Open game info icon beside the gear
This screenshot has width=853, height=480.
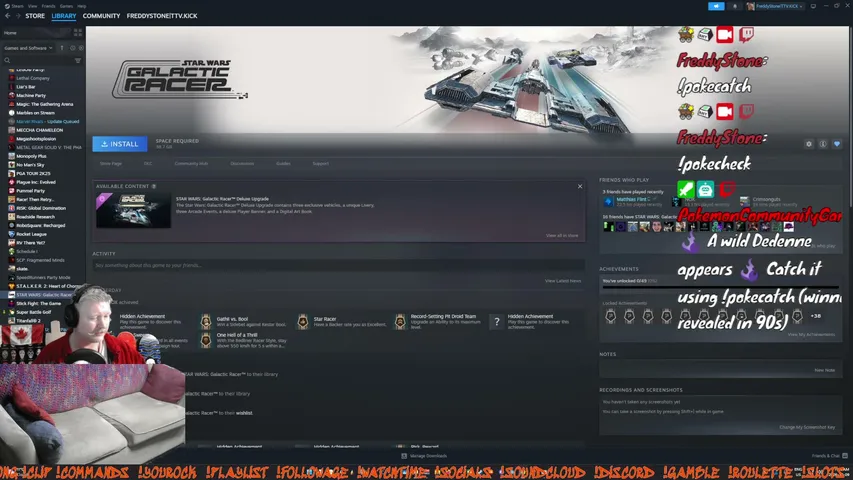click(823, 144)
